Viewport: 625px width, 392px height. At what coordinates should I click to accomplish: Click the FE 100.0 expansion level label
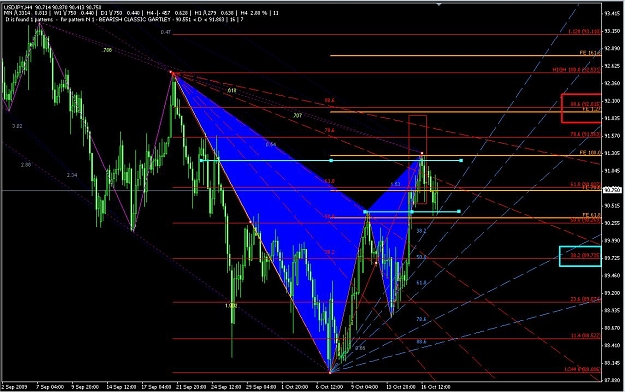point(590,153)
